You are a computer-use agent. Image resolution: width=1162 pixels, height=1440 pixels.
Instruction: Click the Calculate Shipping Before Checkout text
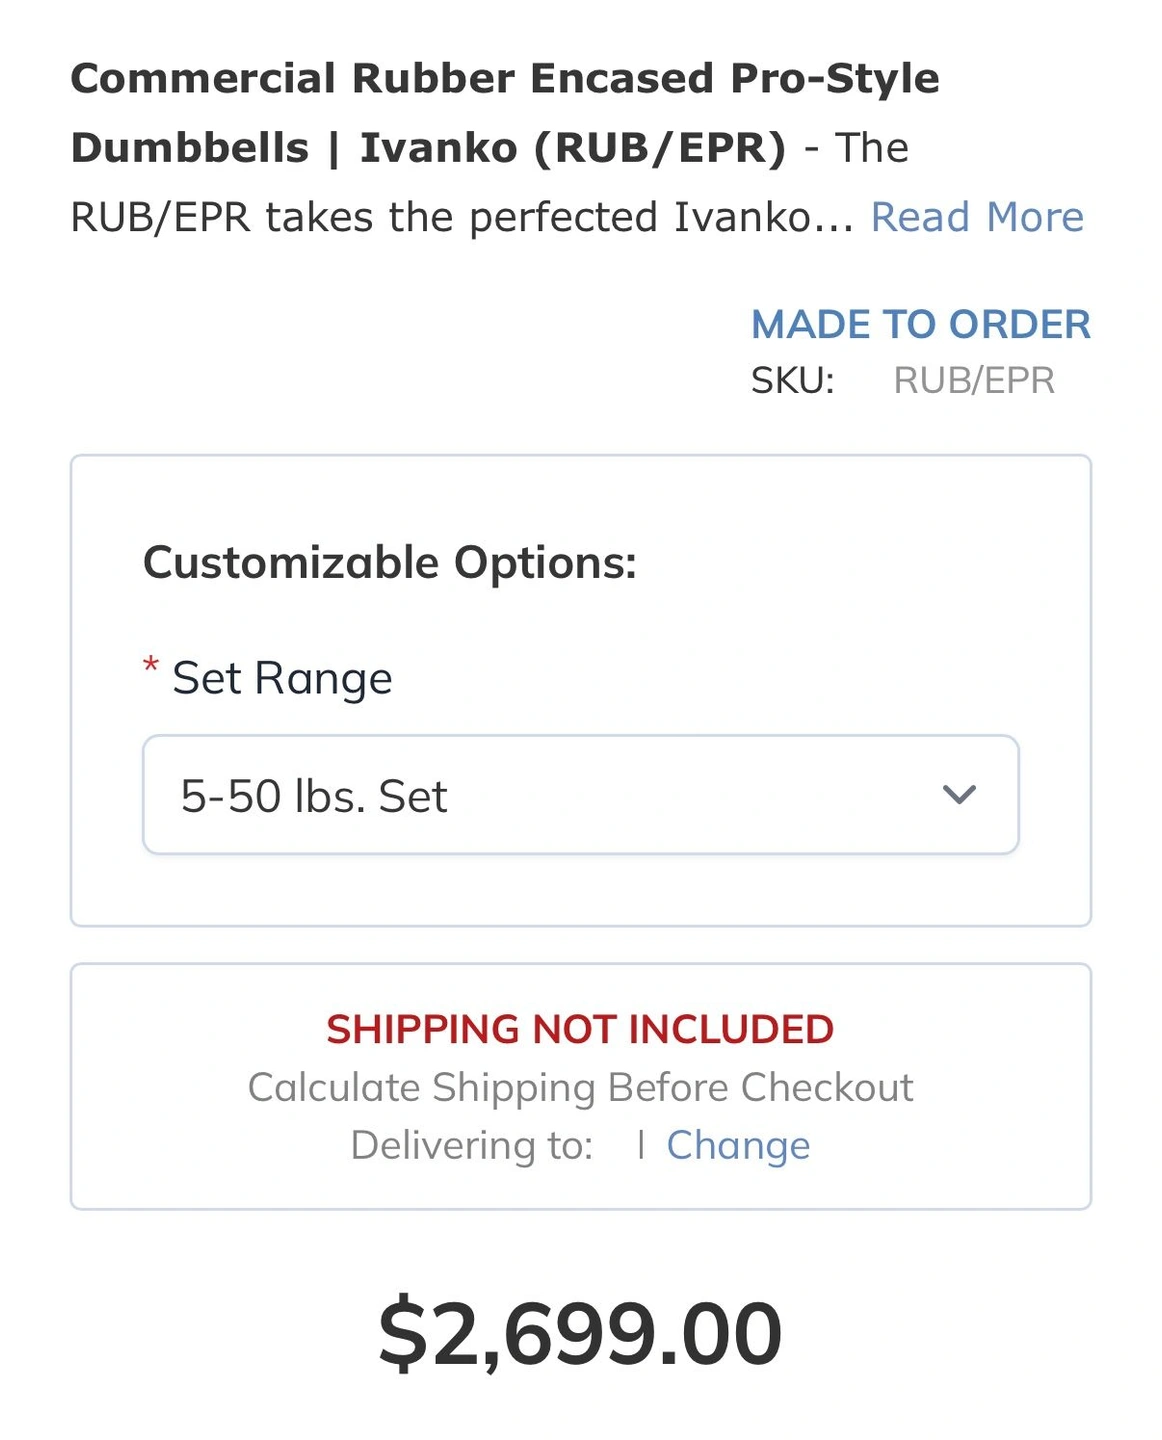click(580, 1087)
